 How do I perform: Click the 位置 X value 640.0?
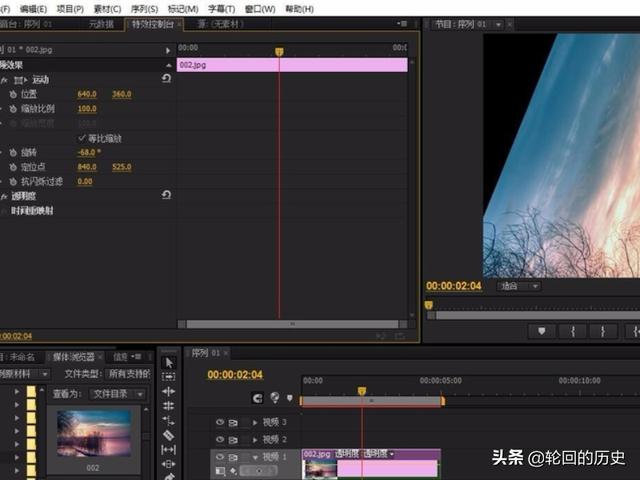87,94
